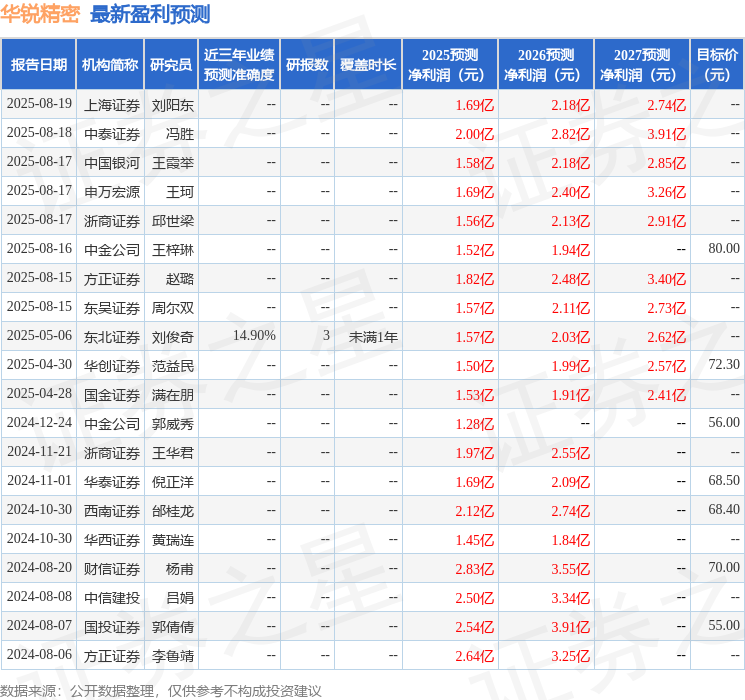Click 华泰证券 institution cell

click(112, 482)
